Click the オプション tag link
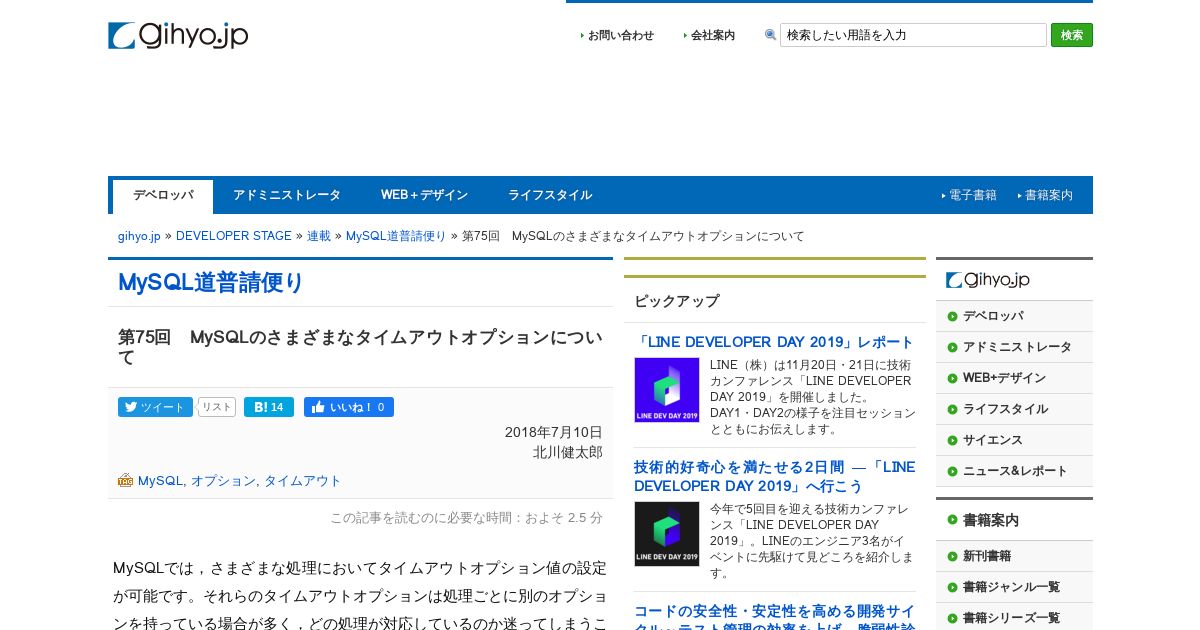This screenshot has height=630, width=1200. (x=223, y=481)
